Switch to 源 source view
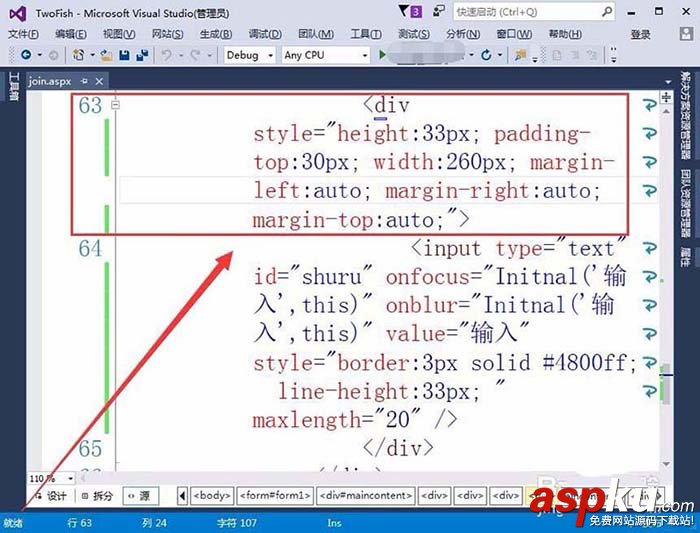Viewport: 700px width, 533px height. pyautogui.click(x=140, y=496)
